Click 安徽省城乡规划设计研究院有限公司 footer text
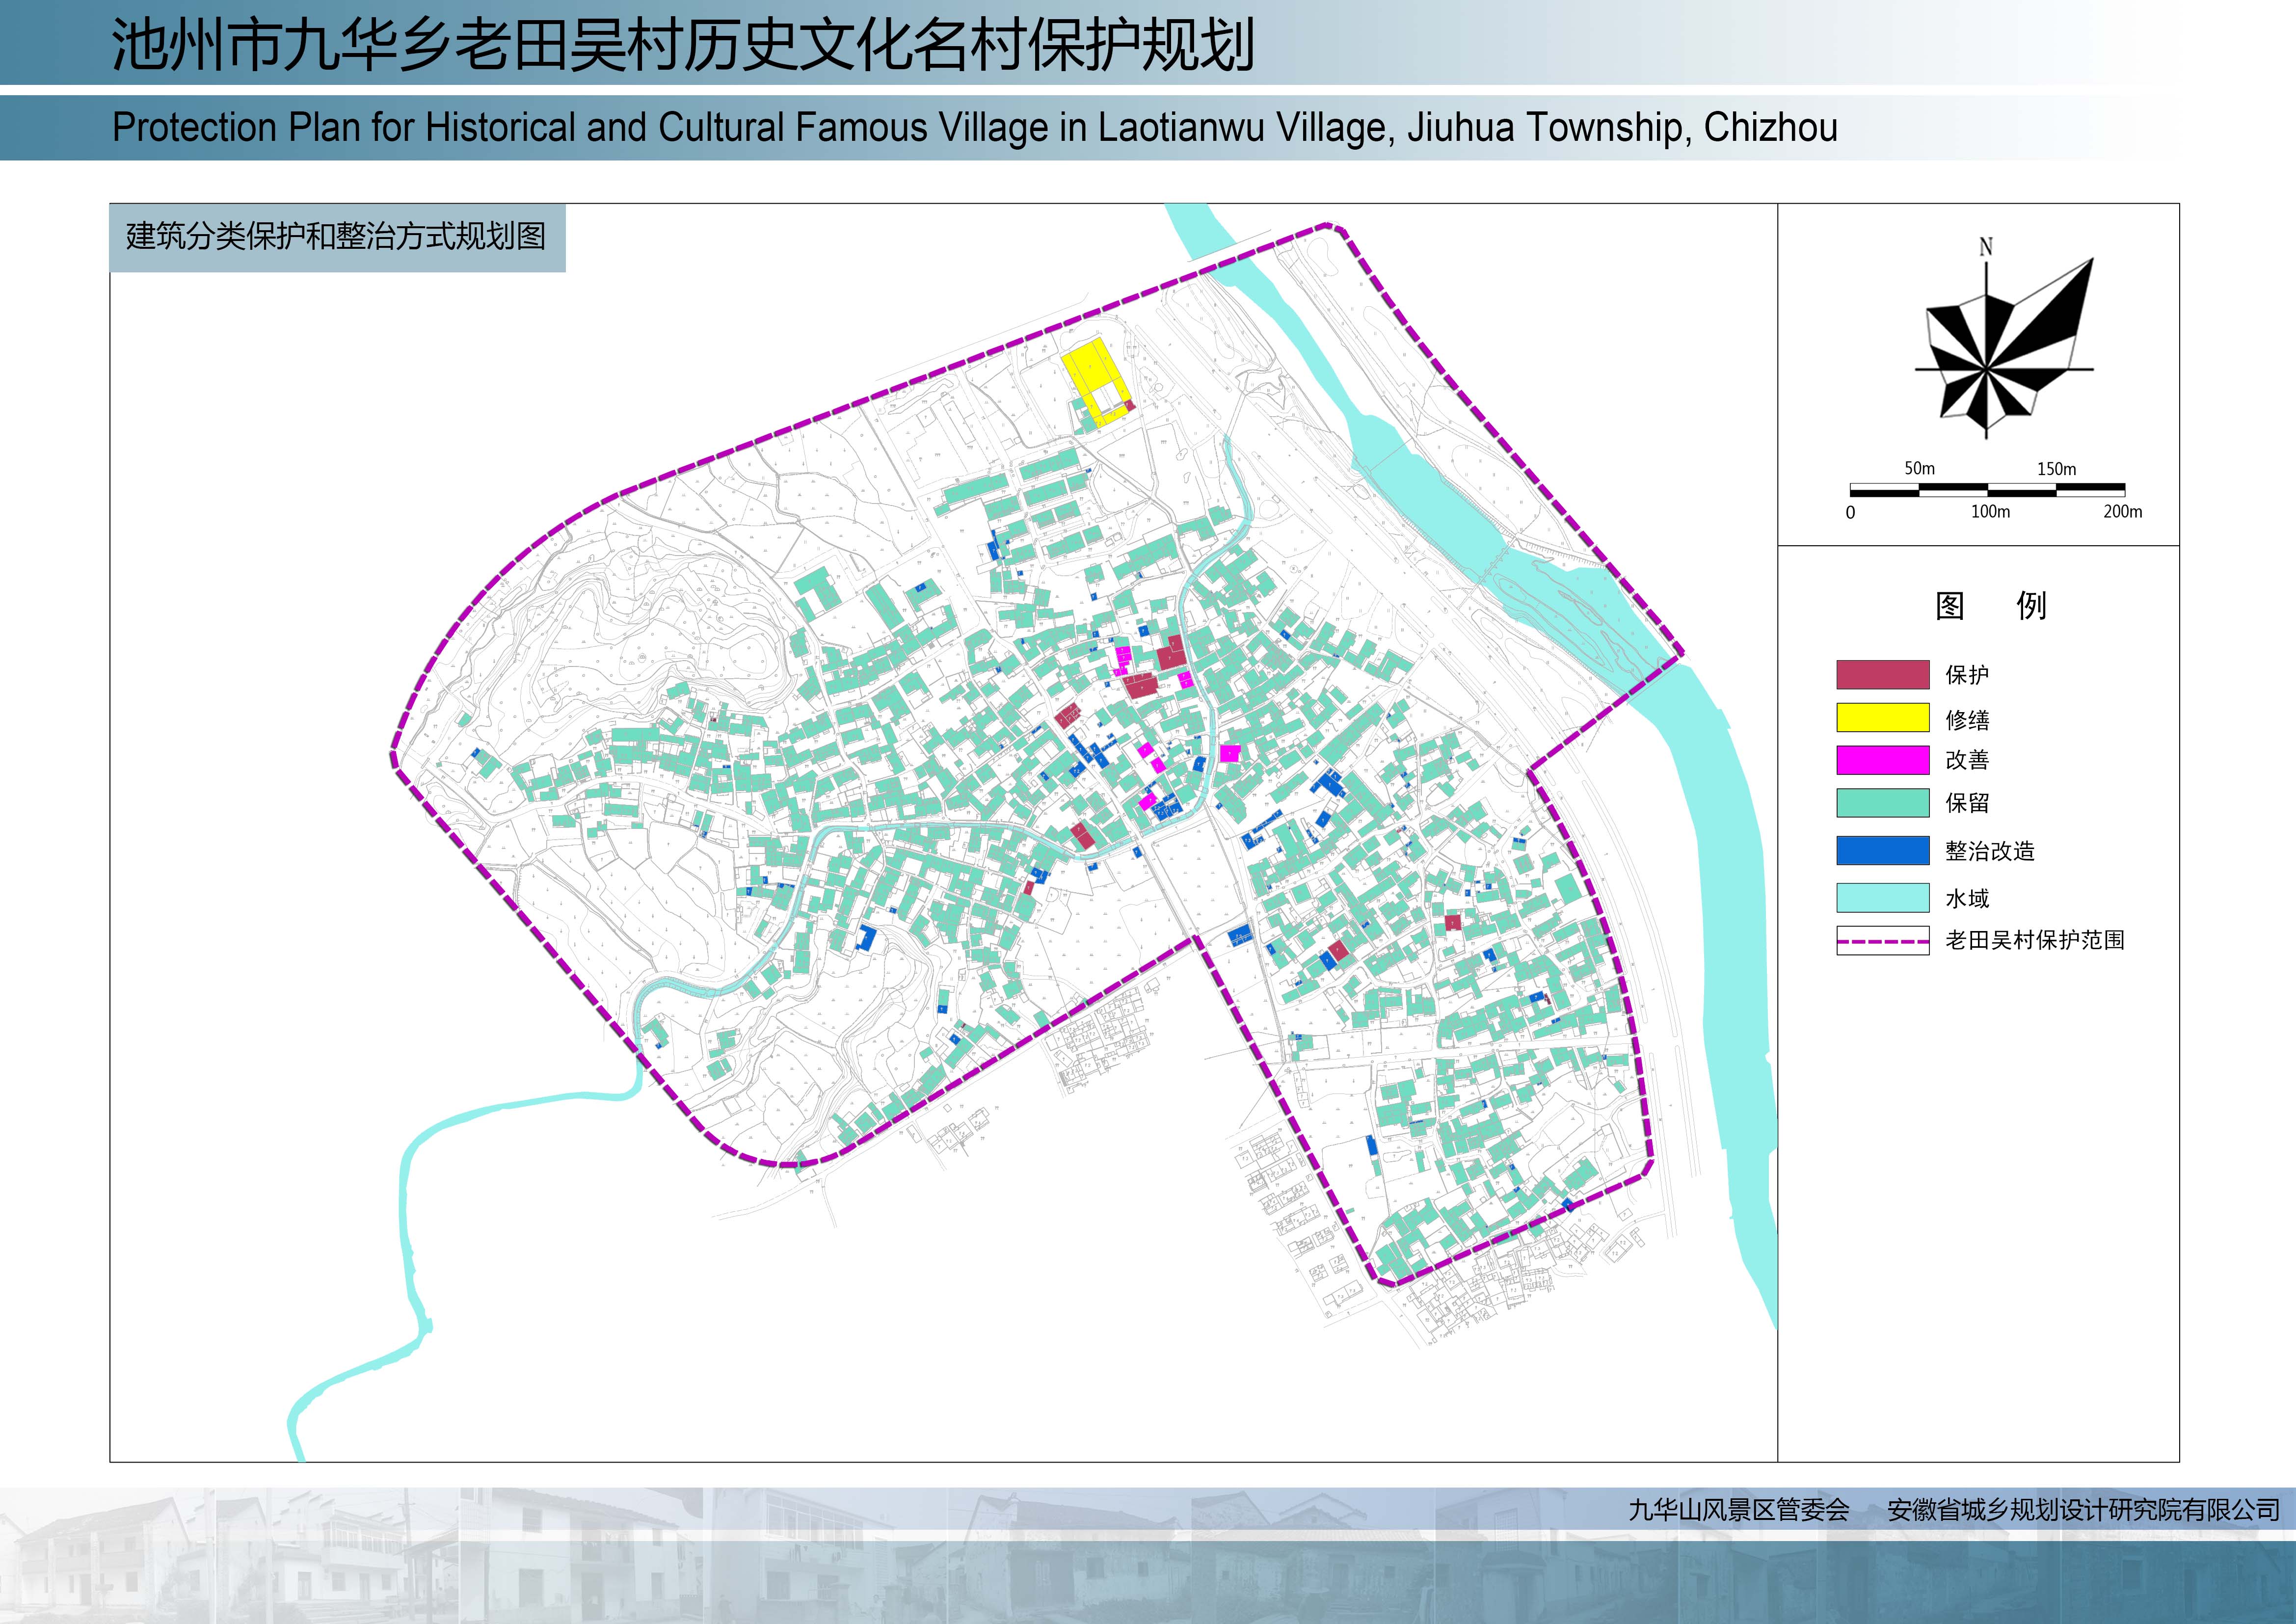Image resolution: width=2296 pixels, height=1624 pixels. coord(2084,1510)
